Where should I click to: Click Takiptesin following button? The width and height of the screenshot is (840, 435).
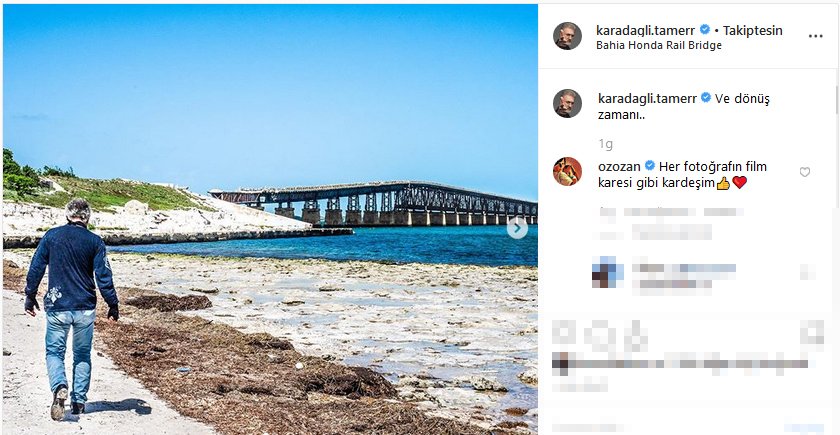[753, 31]
